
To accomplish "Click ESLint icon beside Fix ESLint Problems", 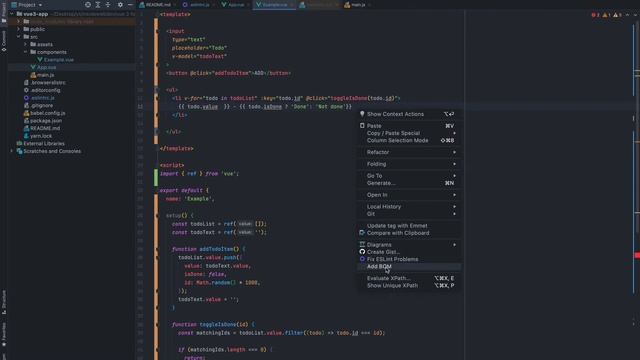I will click(x=362, y=259).
